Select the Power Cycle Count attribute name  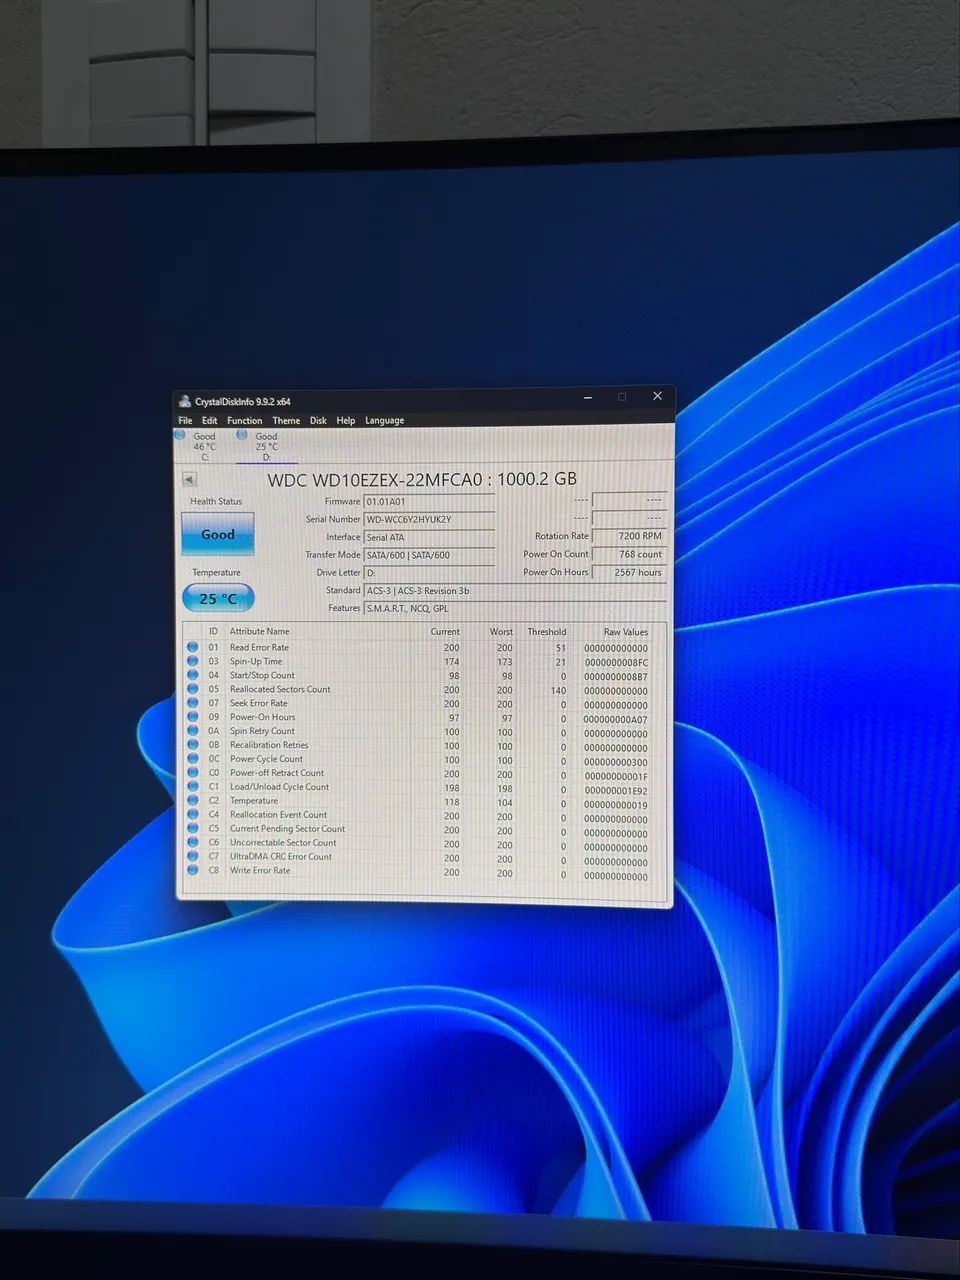[x=266, y=759]
